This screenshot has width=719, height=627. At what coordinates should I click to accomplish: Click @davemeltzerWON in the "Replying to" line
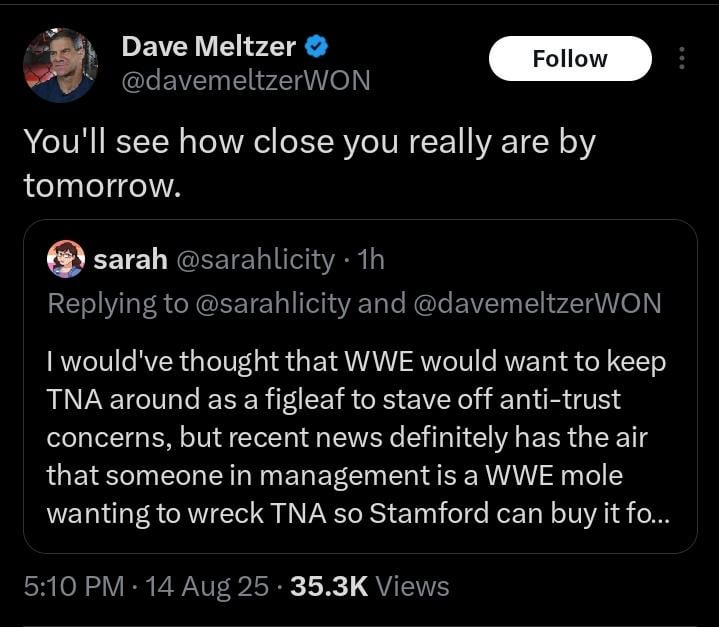(x=536, y=303)
